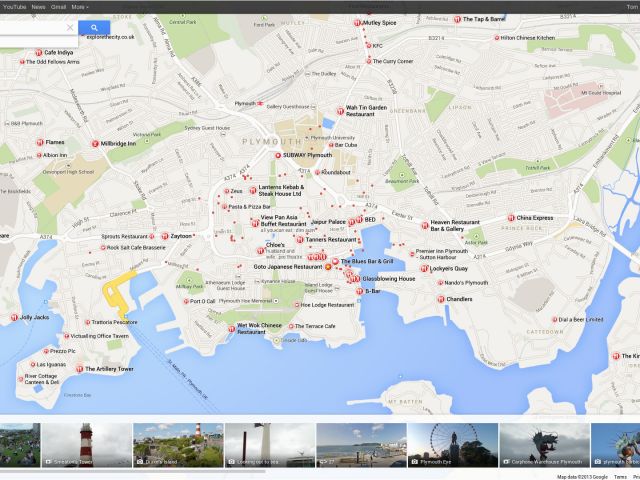The width and height of the screenshot is (640, 480).
Task: Click The Terrace Cafe label
Action: [x=315, y=326]
